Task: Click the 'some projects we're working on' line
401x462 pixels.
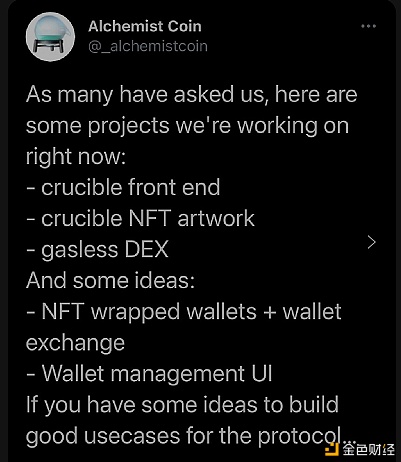Action: (187, 126)
